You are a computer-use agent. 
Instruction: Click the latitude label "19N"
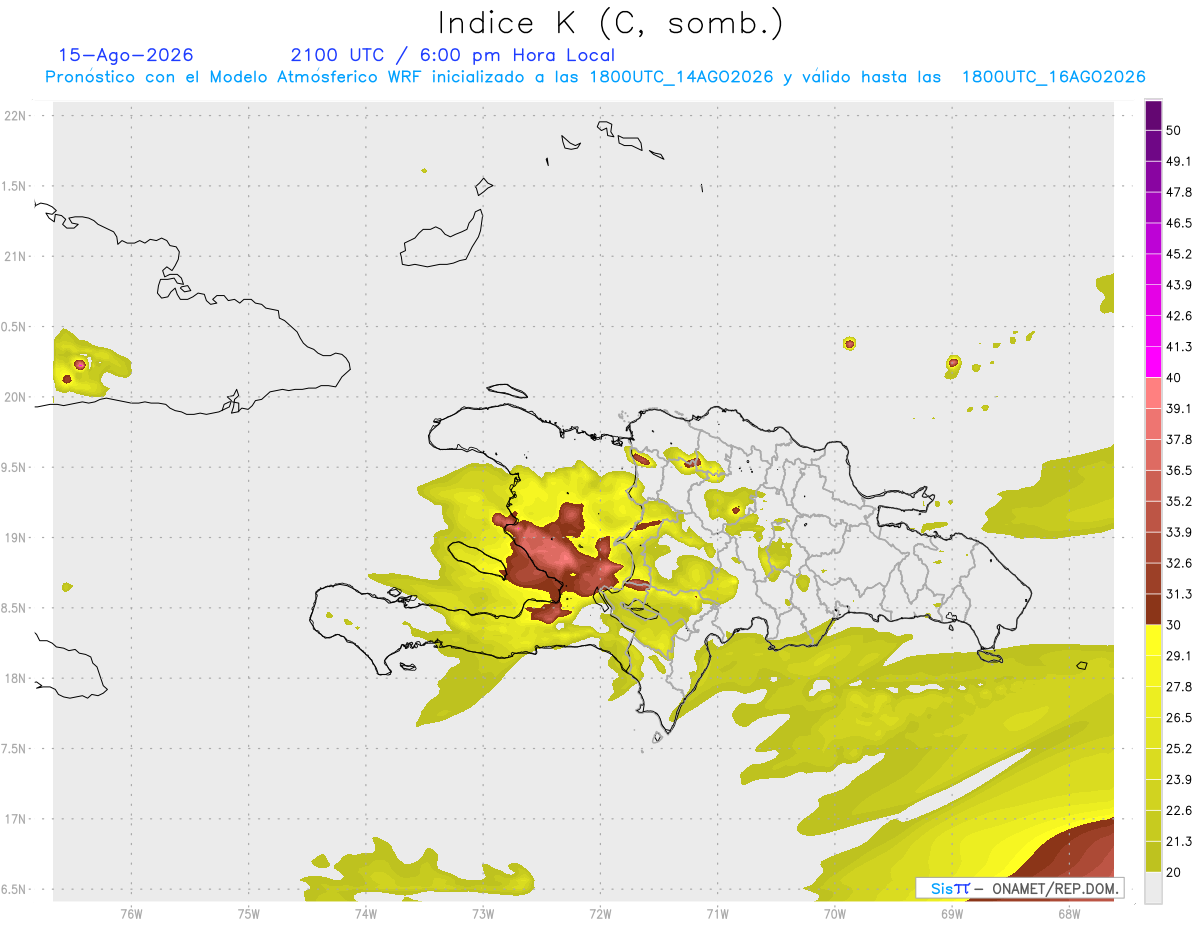tap(16, 538)
